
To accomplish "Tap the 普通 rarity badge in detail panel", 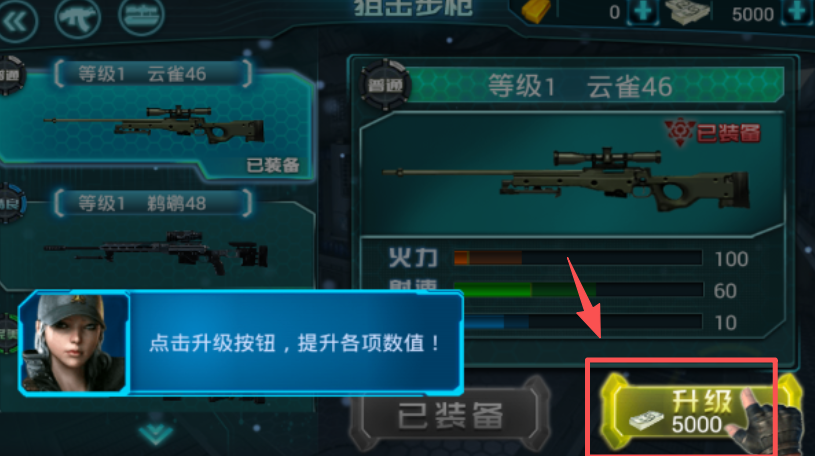I will pos(385,85).
